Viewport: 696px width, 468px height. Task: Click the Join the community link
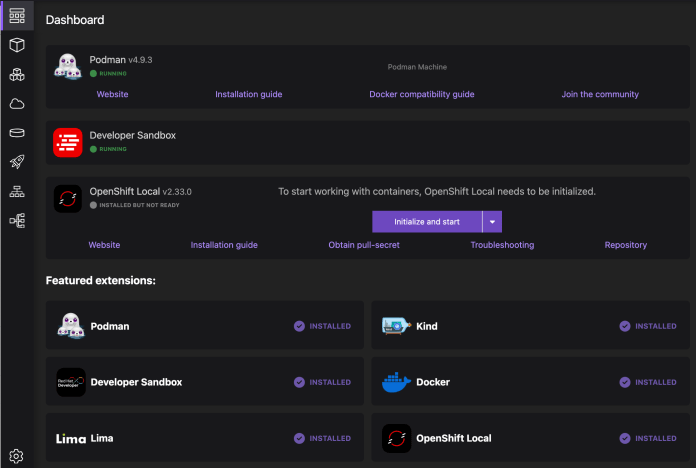pos(600,94)
